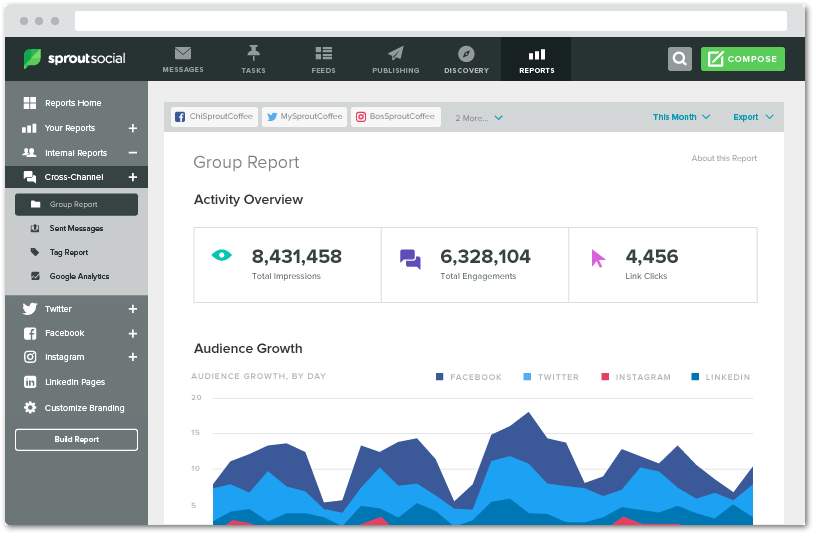The height and width of the screenshot is (534, 814).
Task: Click Twitter bird icon in sidebar
Action: 30,309
